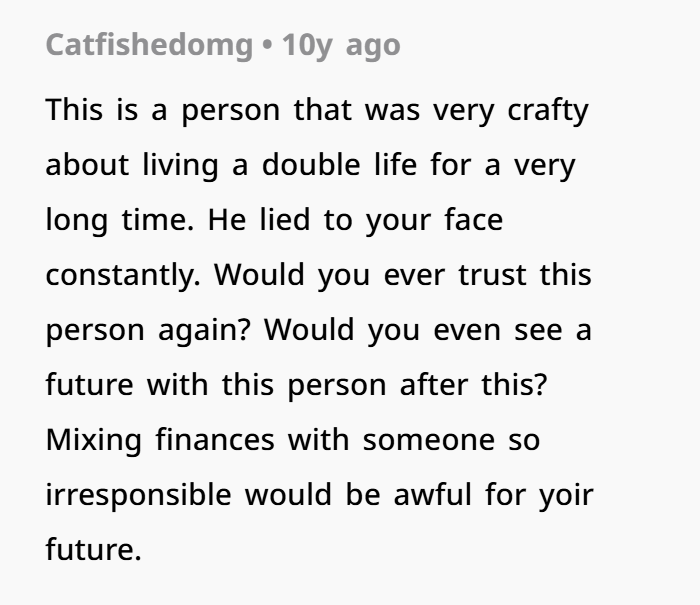
Task: Click the final word "future." on last line
Action: [x=88, y=549]
